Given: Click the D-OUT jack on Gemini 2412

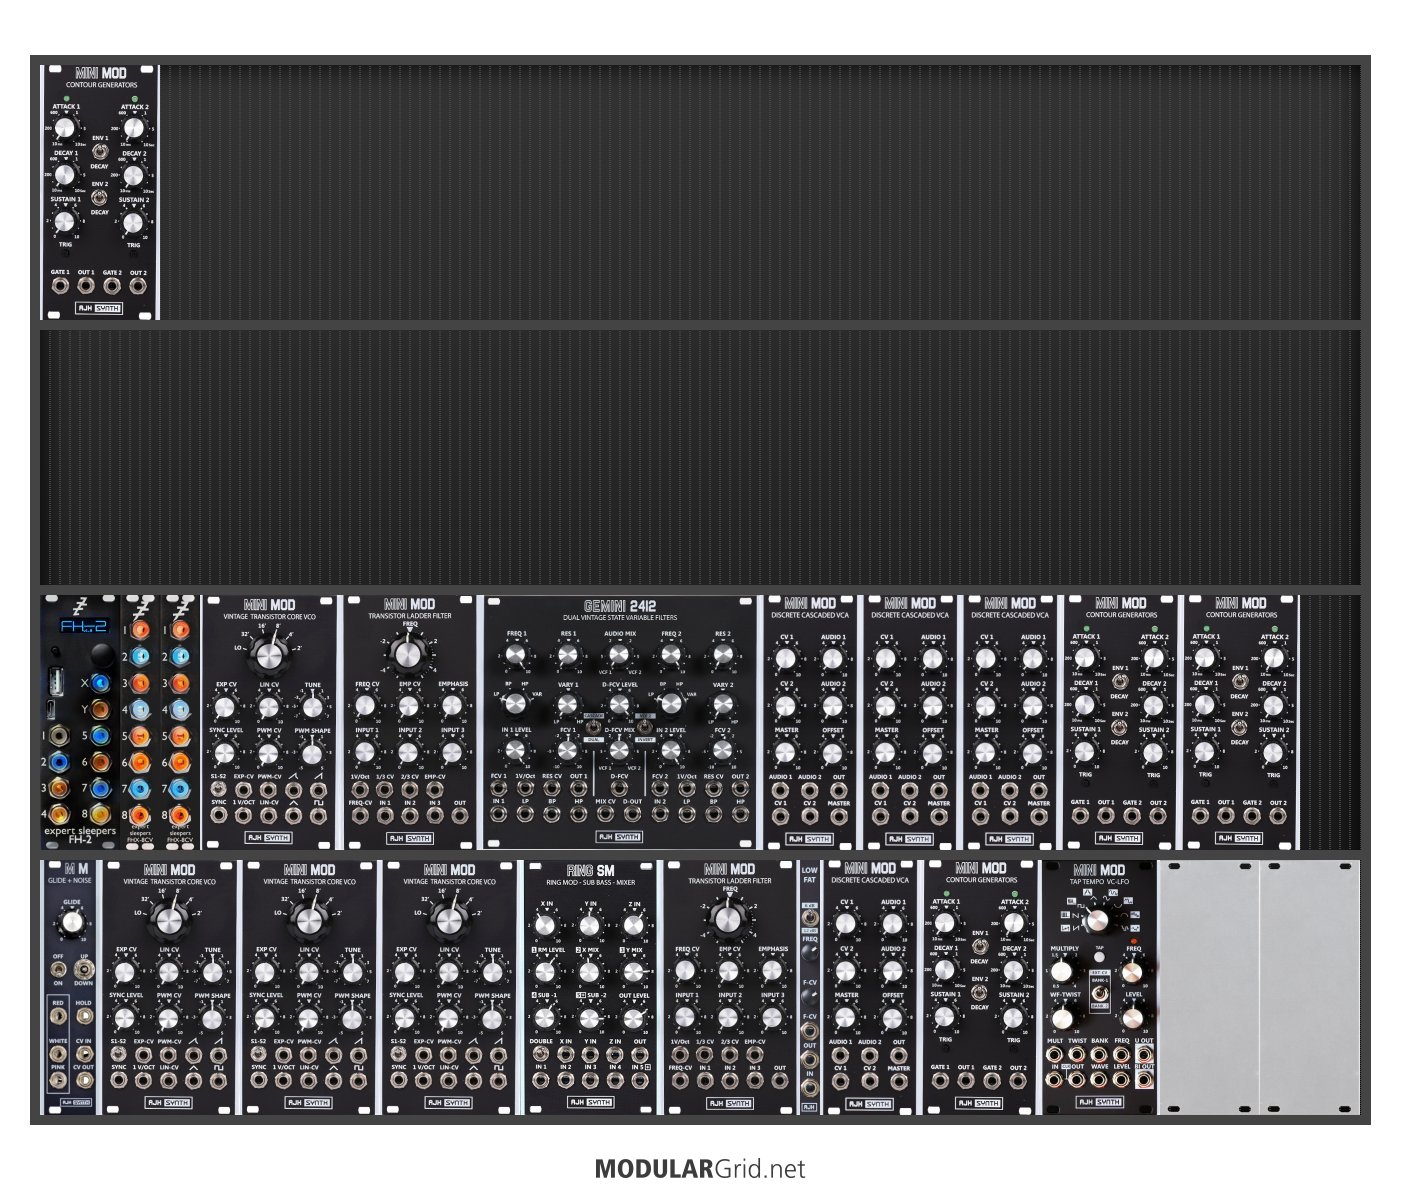Looking at the screenshot, I should 632,813.
